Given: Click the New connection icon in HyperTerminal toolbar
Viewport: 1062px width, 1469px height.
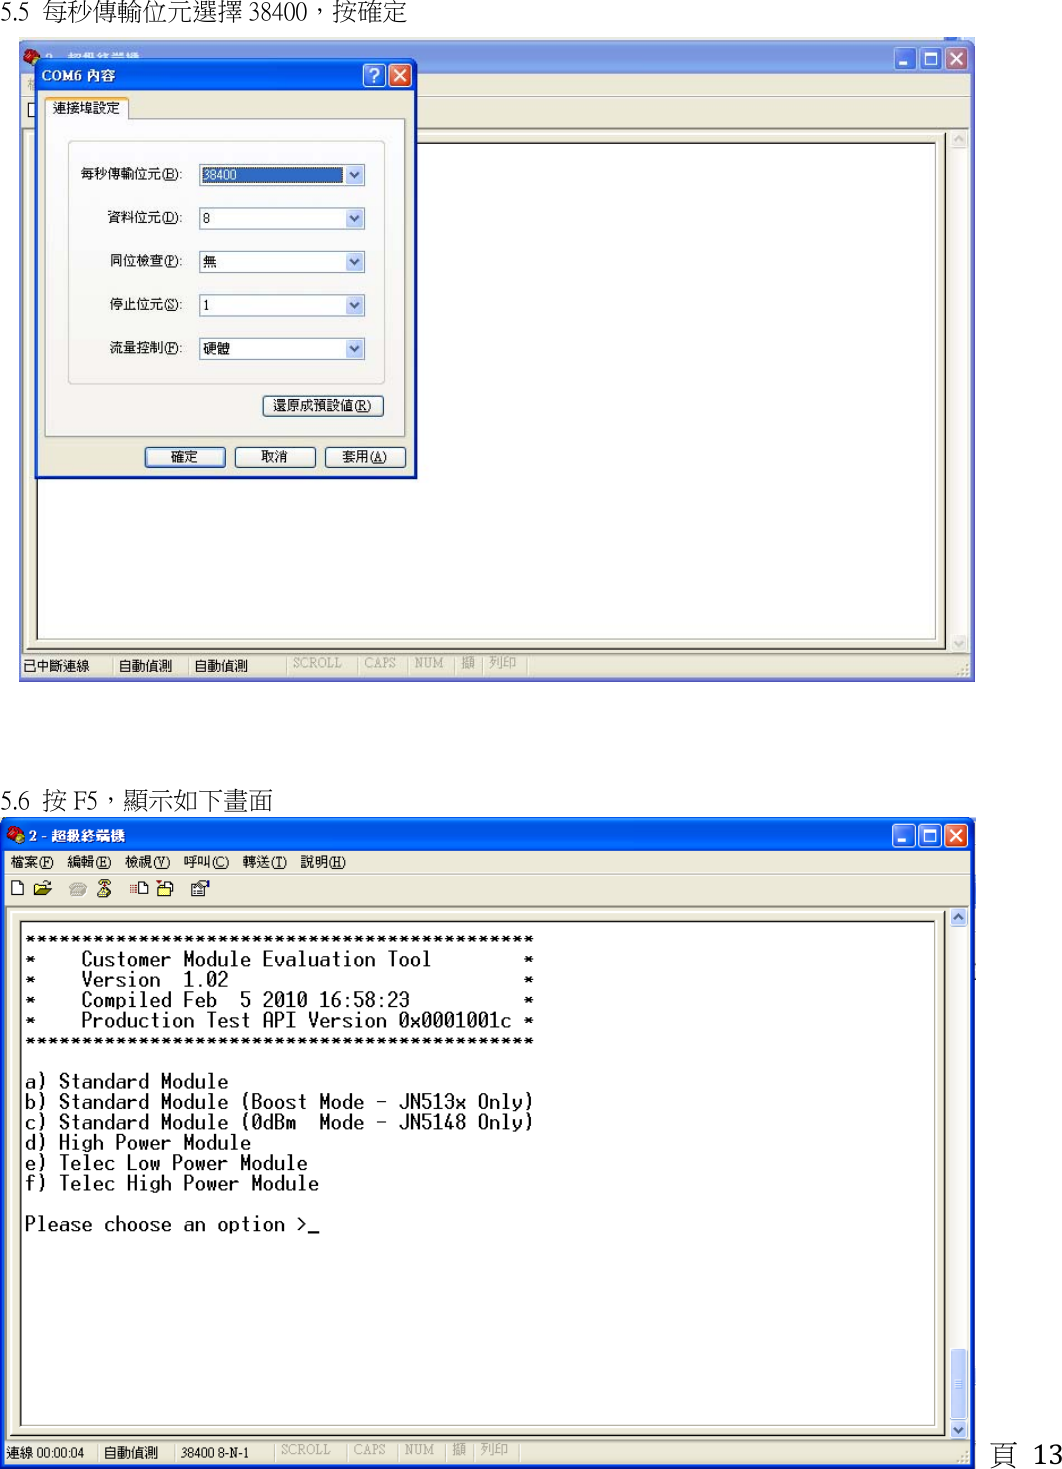Looking at the screenshot, I should tap(17, 888).
